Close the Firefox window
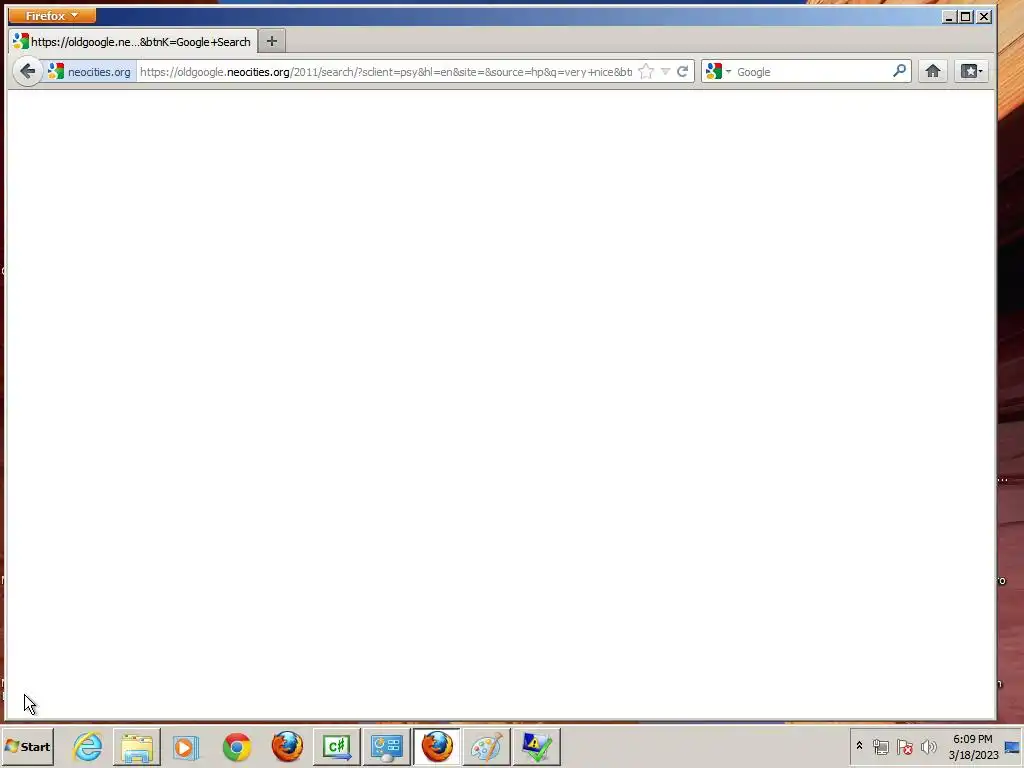The image size is (1024, 768). click(984, 16)
